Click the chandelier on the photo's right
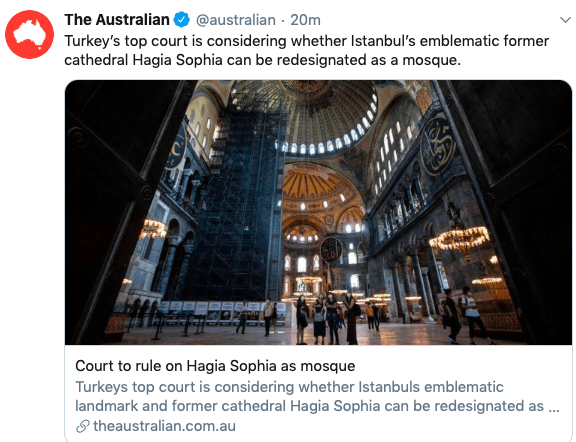The image size is (576, 442). pyautogui.click(x=460, y=239)
